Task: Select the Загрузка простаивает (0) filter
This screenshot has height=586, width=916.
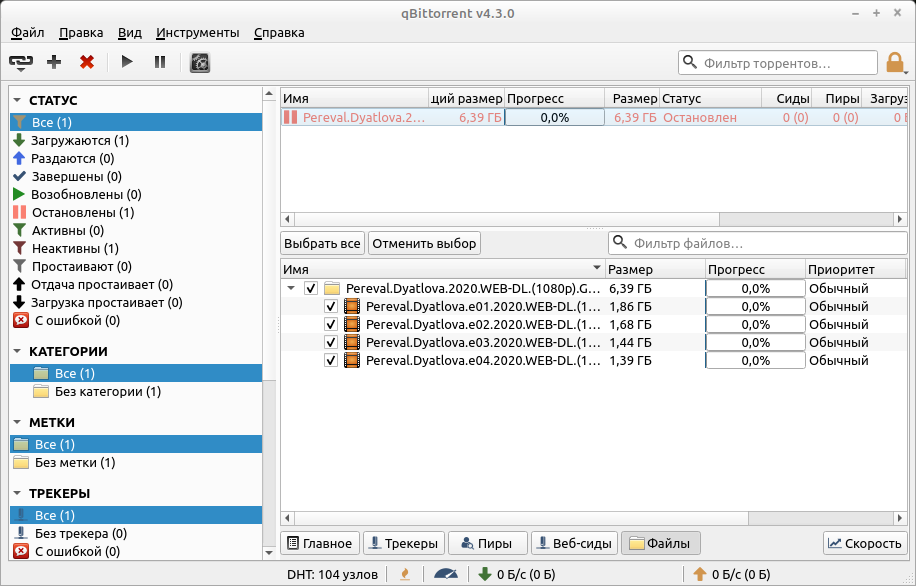Action: click(136, 303)
